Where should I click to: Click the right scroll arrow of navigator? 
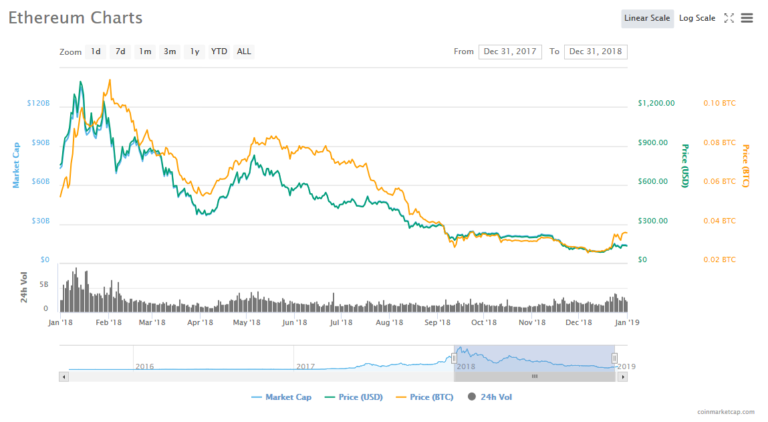(622, 376)
